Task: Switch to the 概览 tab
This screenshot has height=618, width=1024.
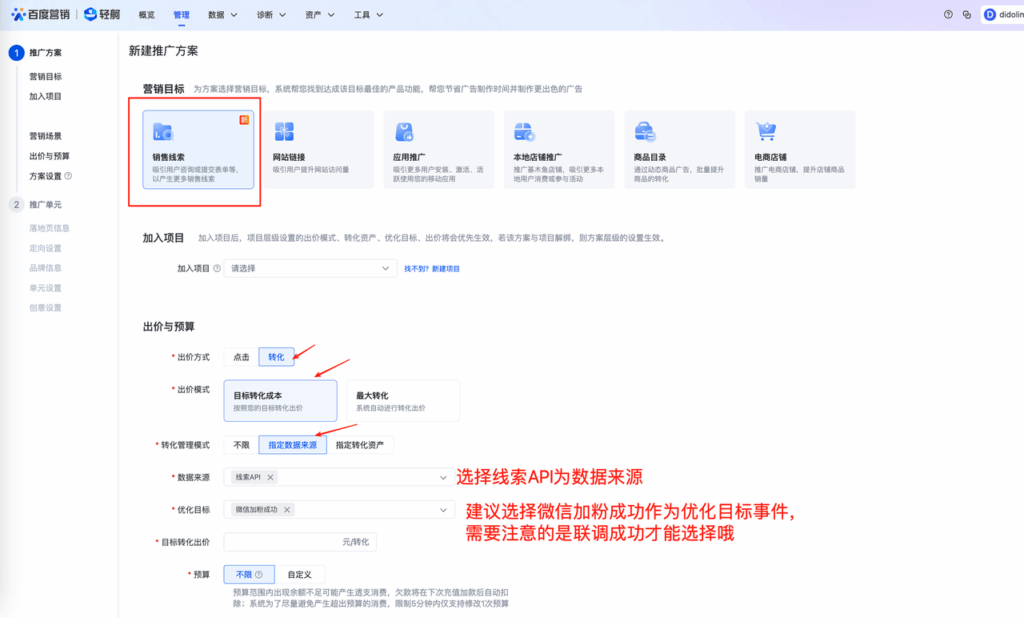Action: [147, 15]
